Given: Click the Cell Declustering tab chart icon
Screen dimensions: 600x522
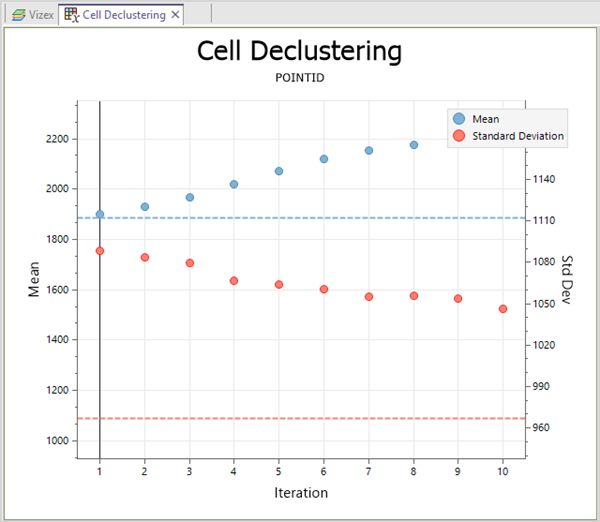Looking at the screenshot, I should [x=71, y=15].
